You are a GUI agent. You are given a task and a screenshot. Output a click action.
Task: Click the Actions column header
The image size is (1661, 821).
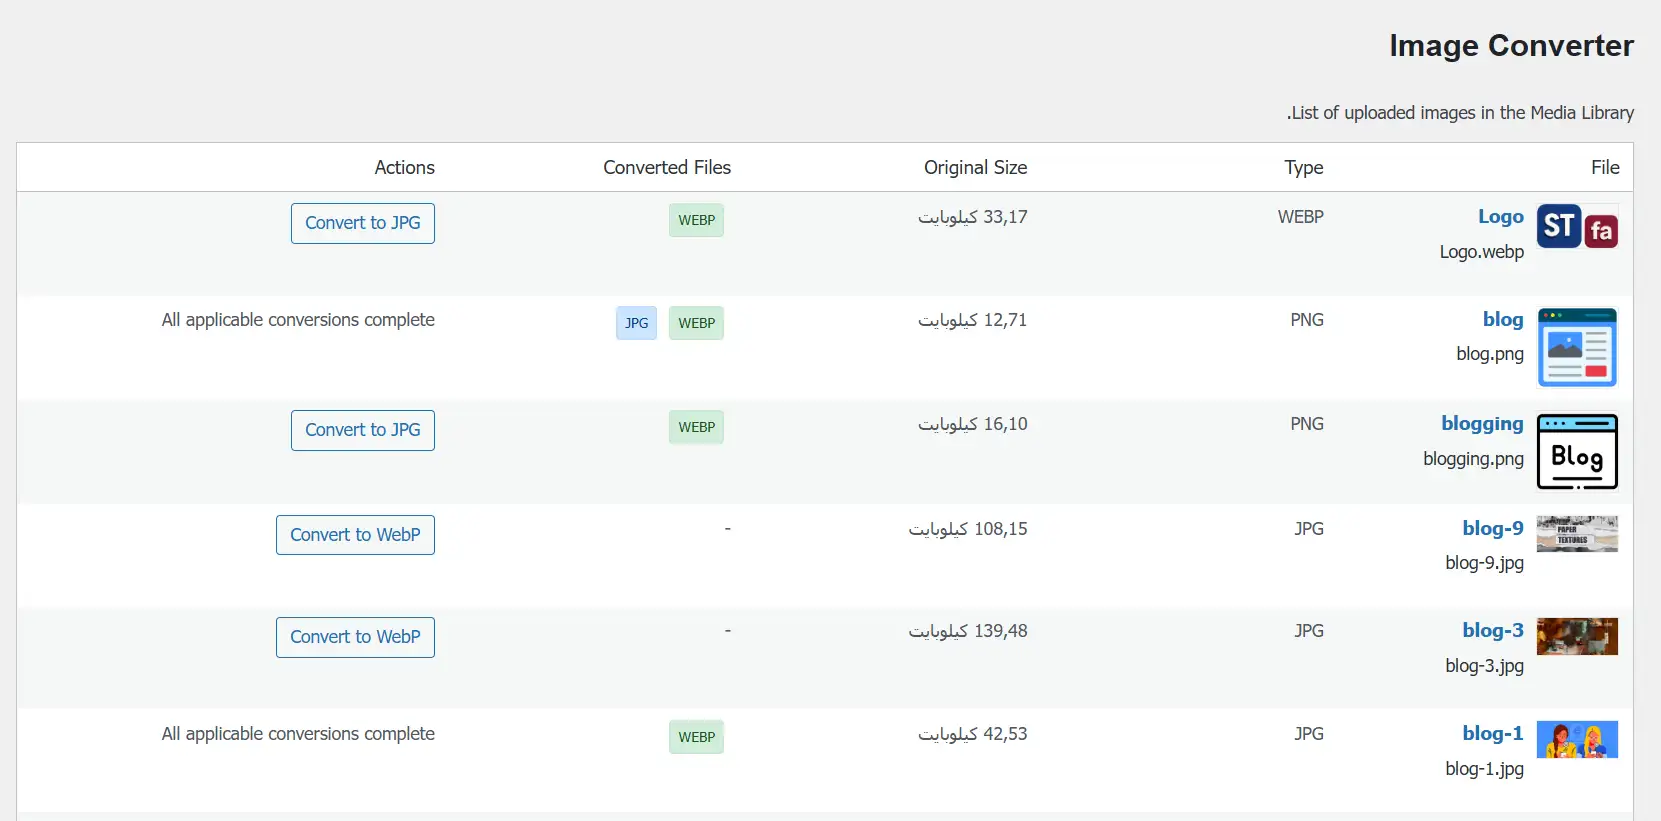click(x=404, y=167)
